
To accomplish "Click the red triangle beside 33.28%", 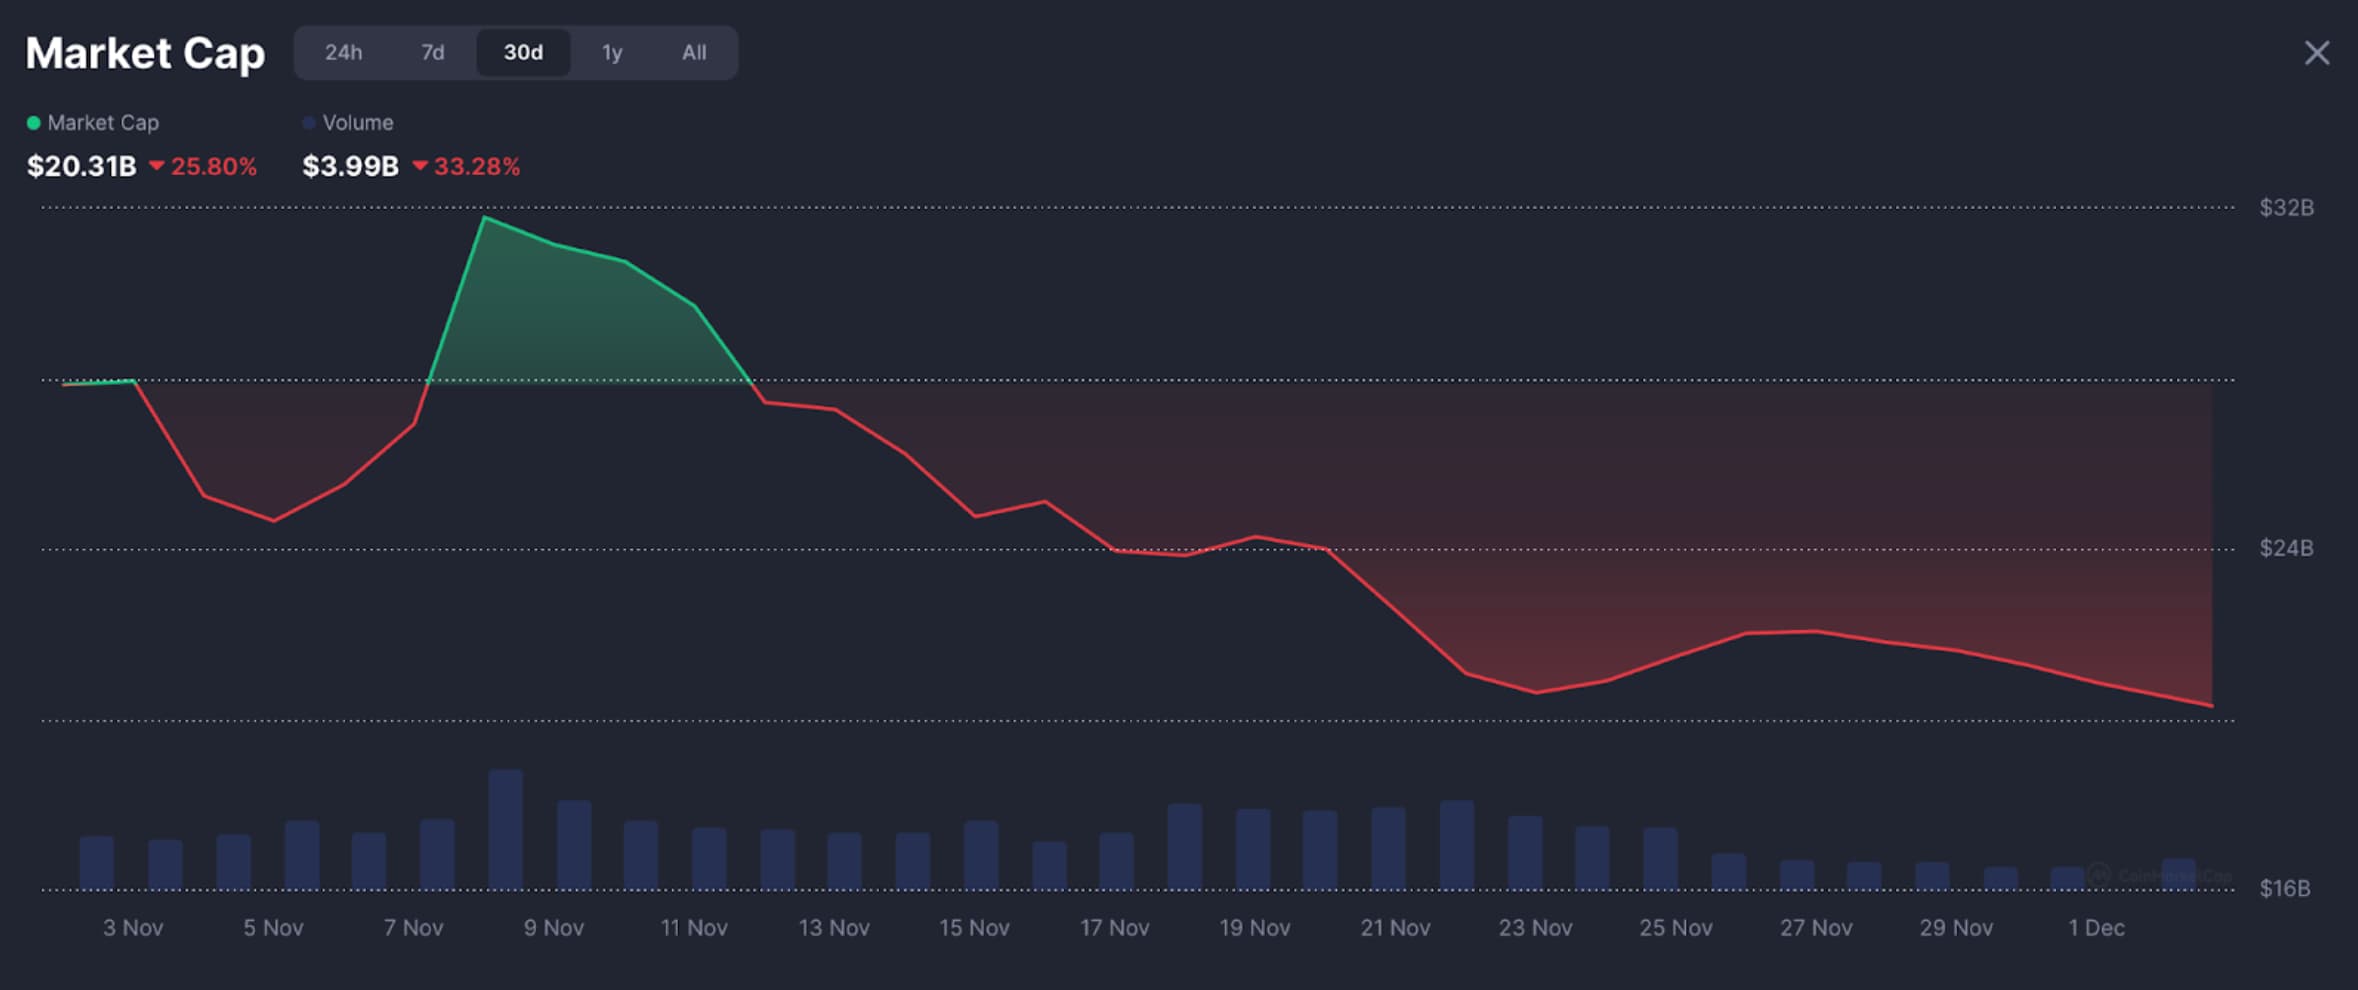I will tap(421, 167).
